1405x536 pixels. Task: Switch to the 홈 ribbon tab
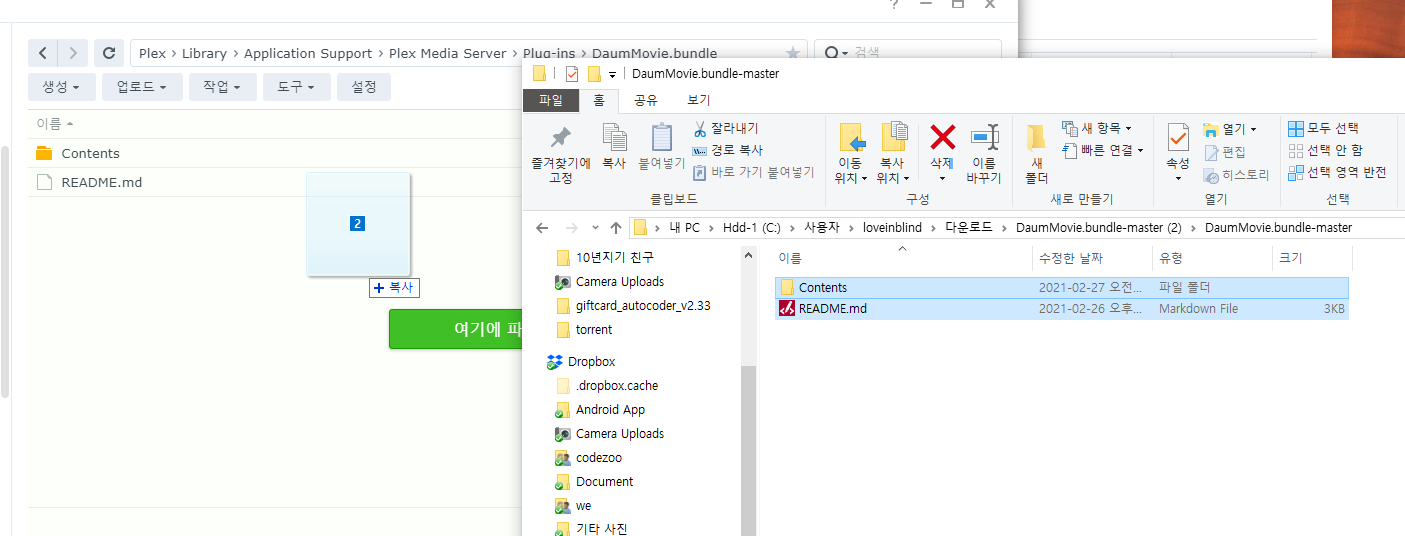click(x=599, y=100)
